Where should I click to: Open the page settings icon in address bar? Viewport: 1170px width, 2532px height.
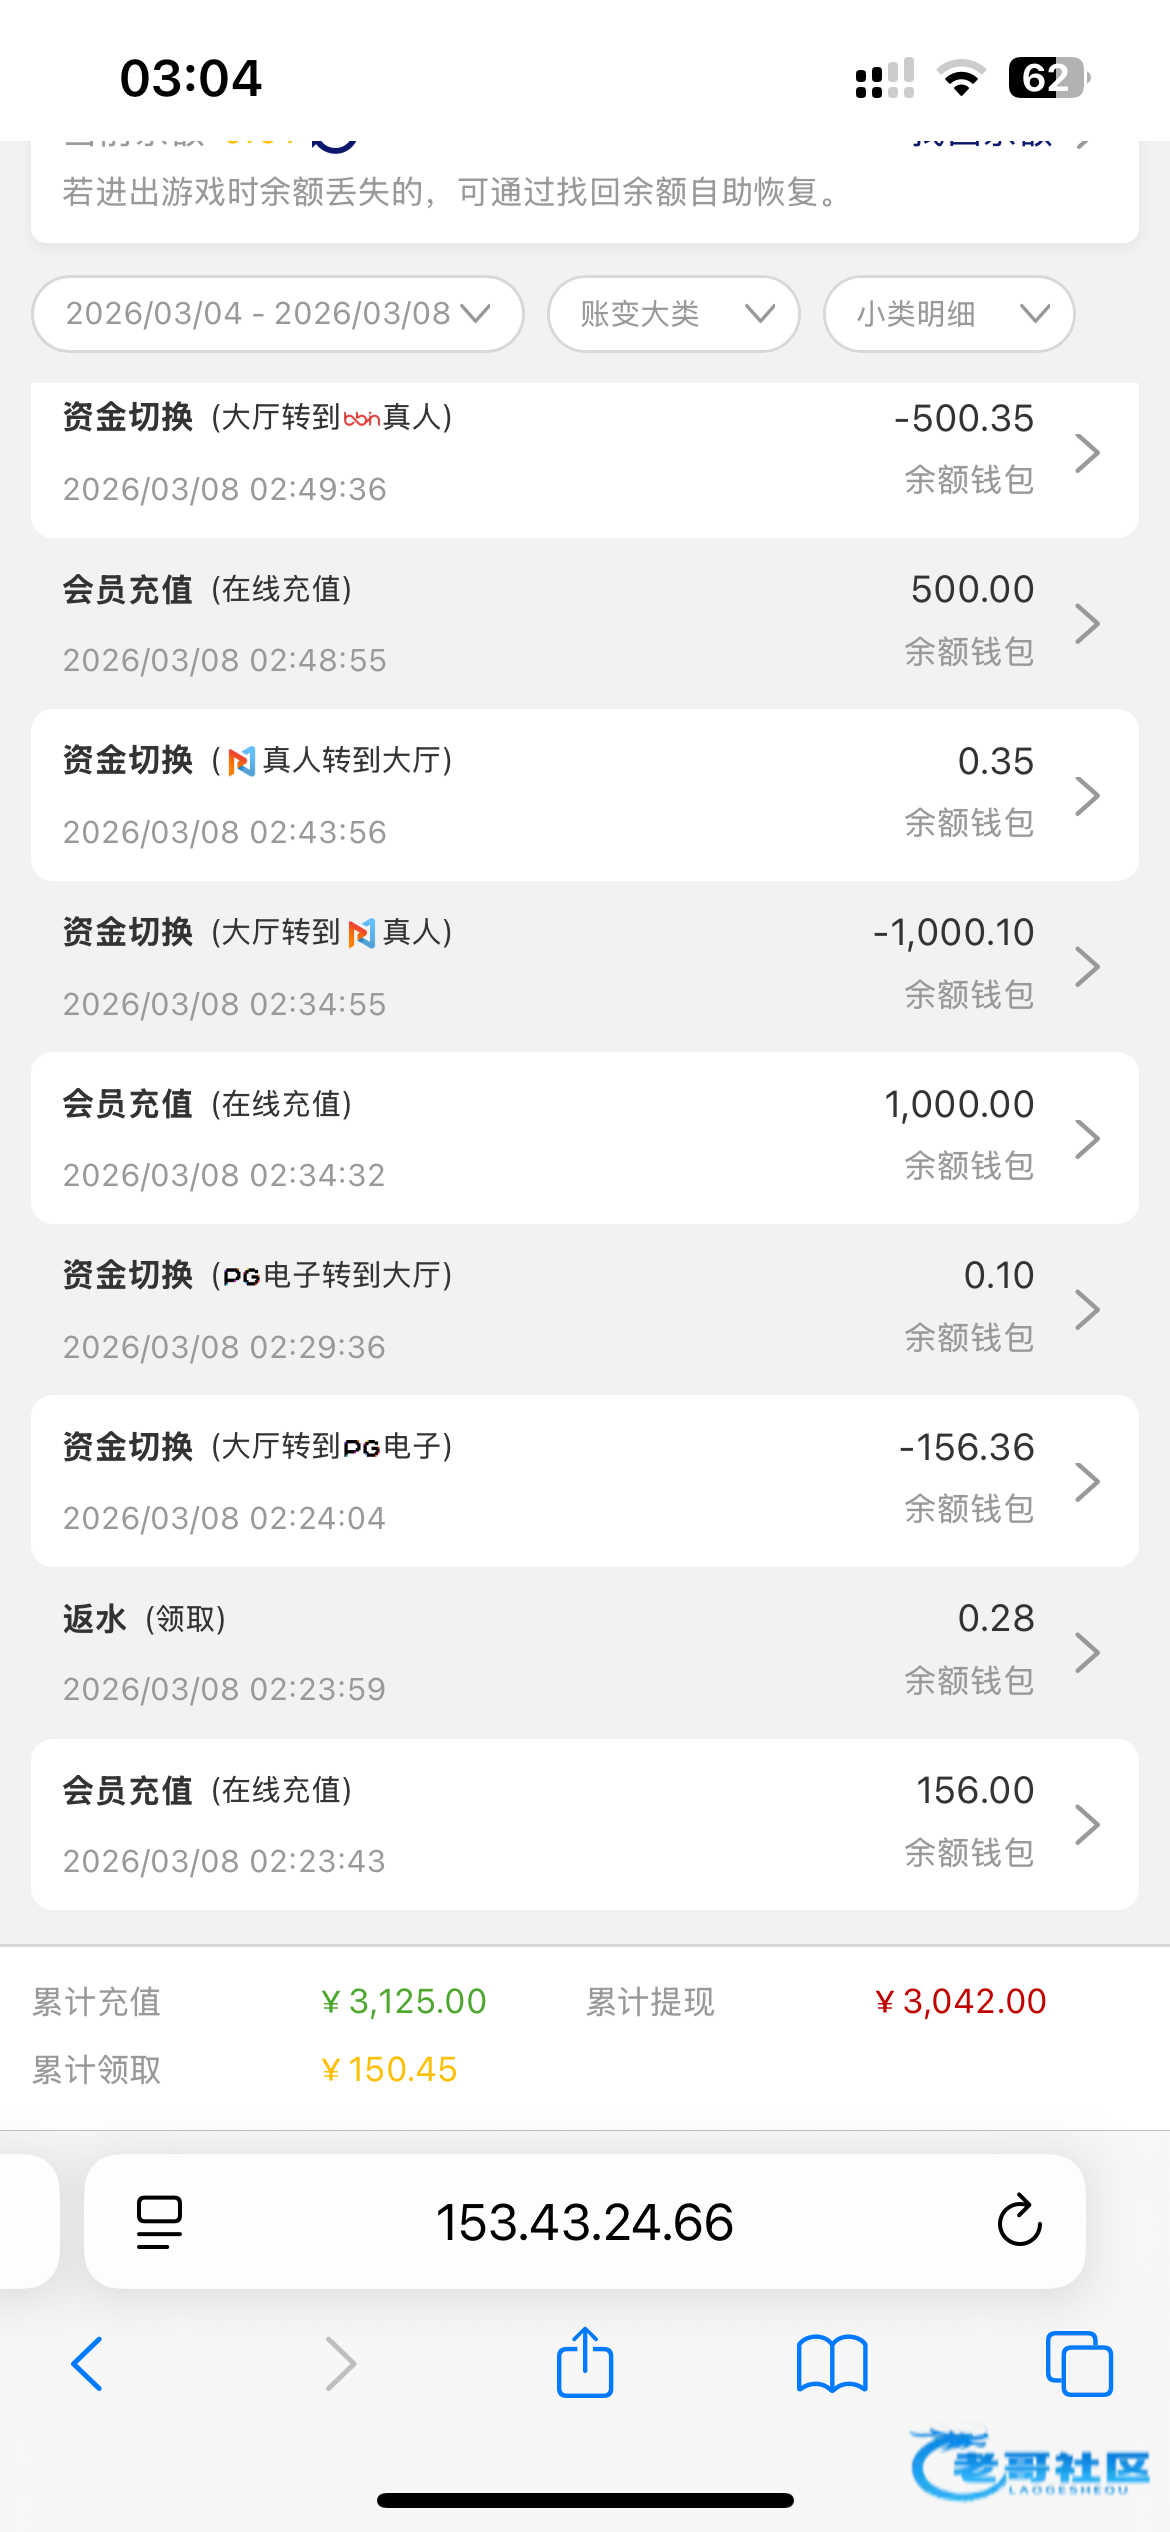click(x=159, y=2221)
